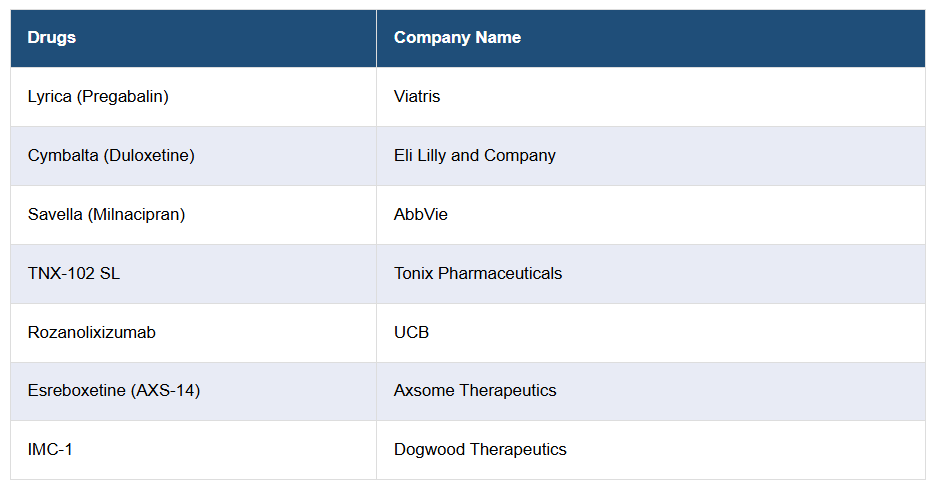Click the Axsome Therapeutics cell
Screen dimensions: 935x490
click(x=475, y=391)
